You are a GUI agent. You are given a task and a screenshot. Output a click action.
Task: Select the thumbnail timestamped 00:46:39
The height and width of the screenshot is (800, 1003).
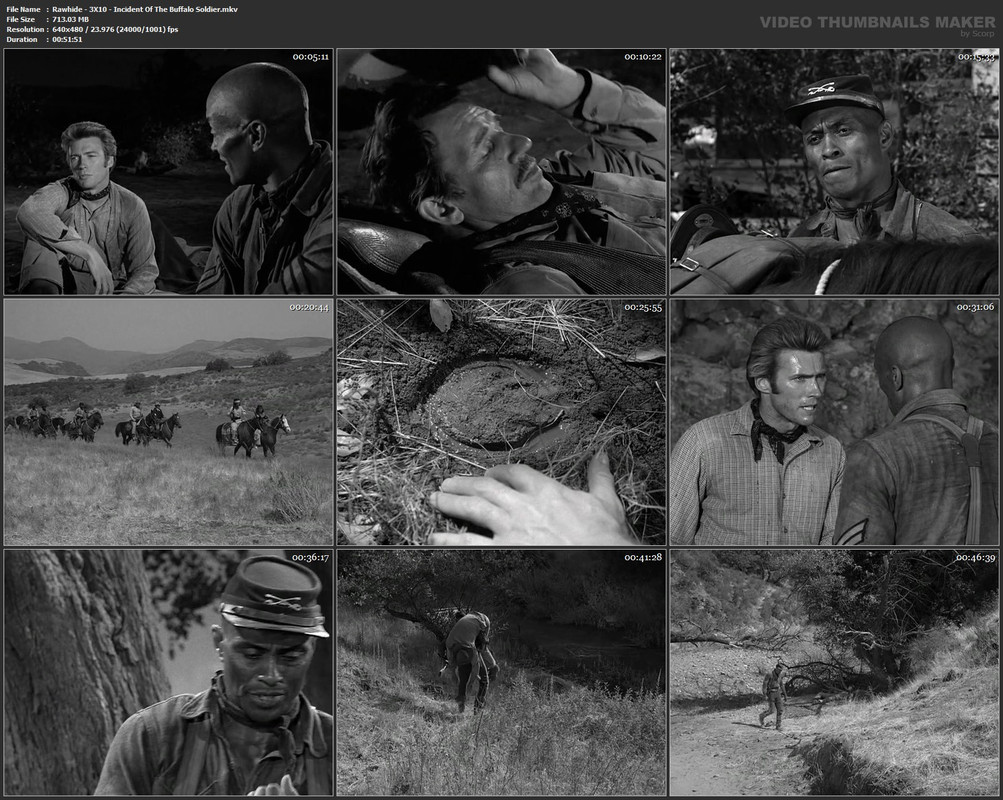tap(834, 672)
